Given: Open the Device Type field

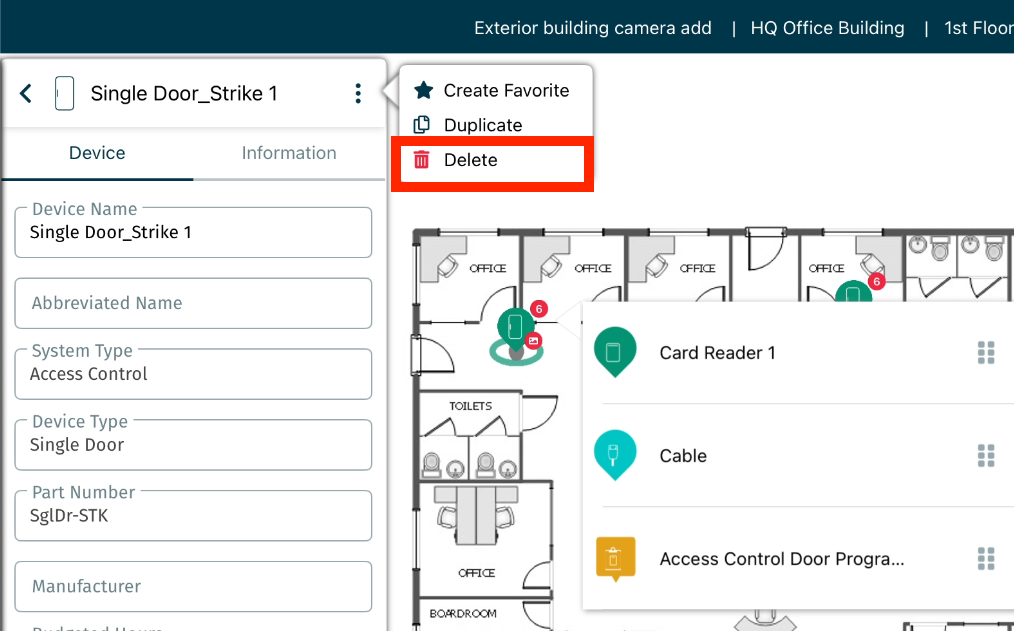Looking at the screenshot, I should pos(193,445).
